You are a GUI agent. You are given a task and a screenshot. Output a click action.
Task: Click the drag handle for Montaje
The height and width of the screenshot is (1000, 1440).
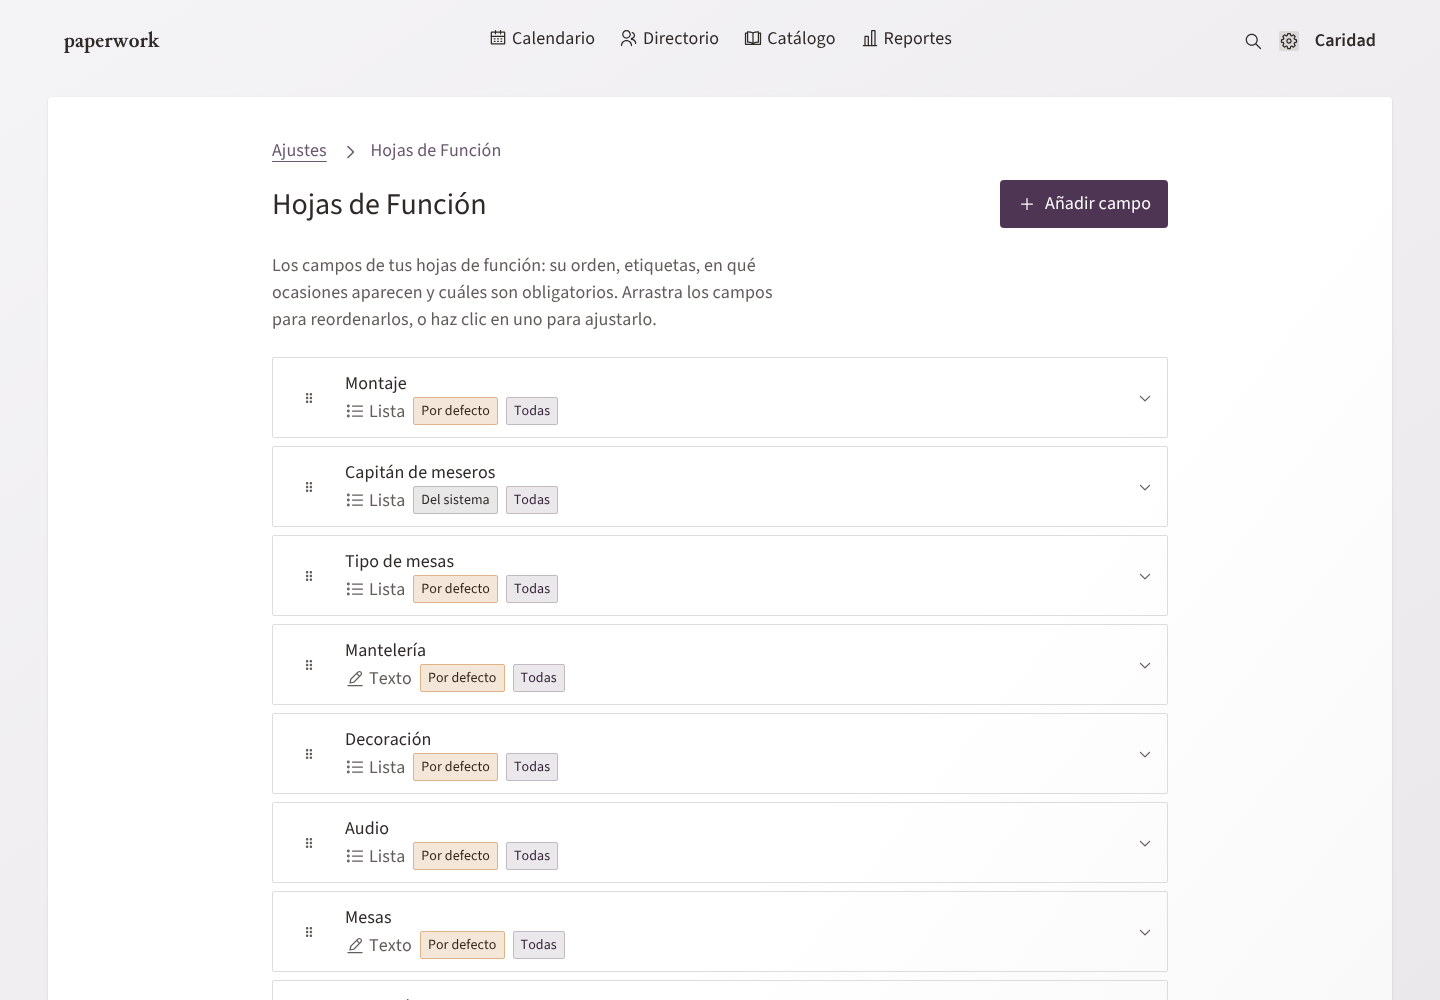(x=309, y=398)
